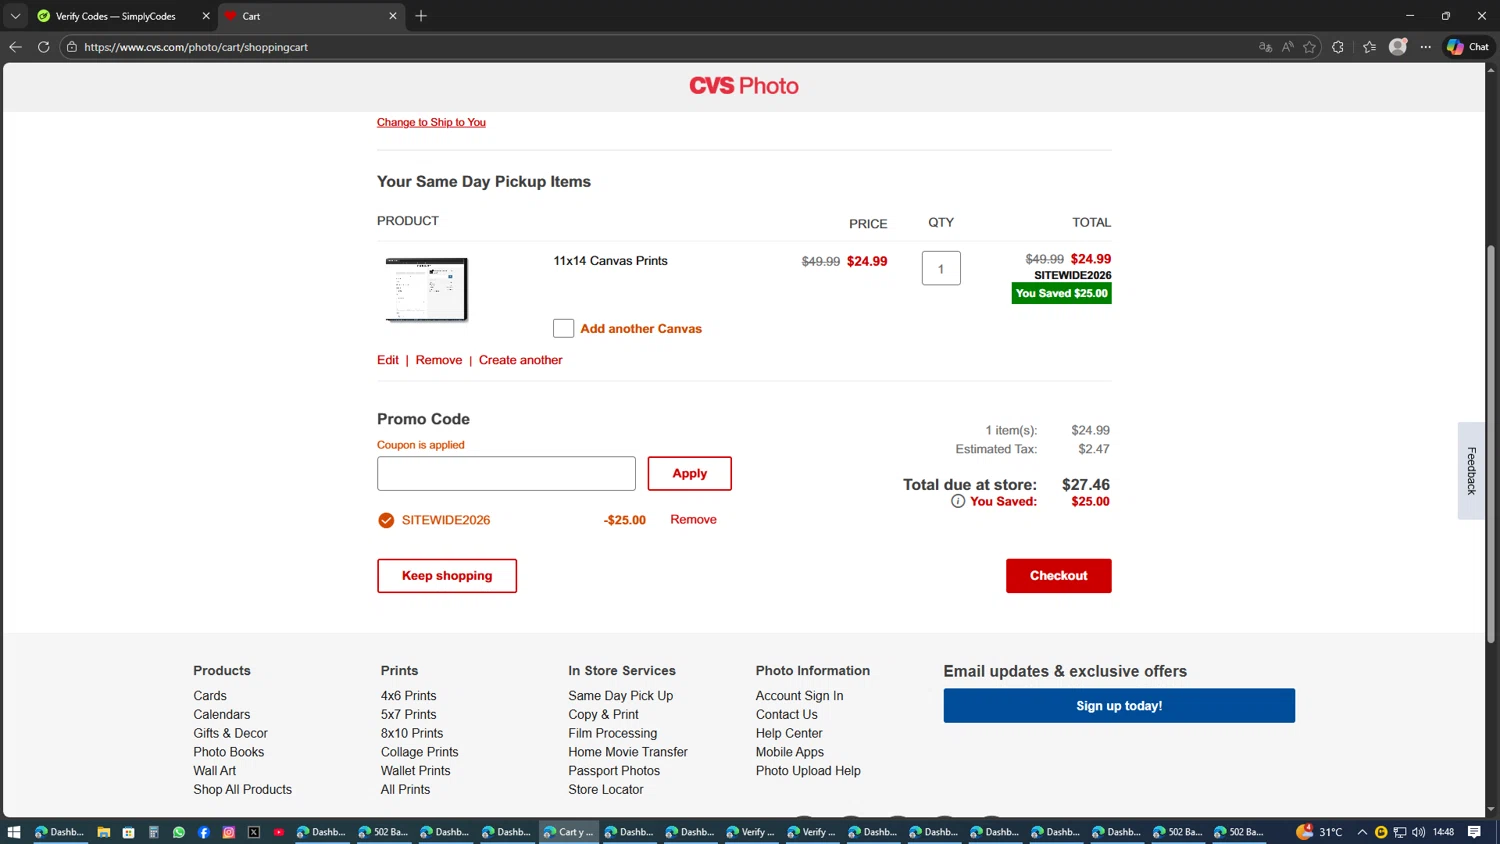Click the Sign up today! button
1500x844 pixels.
[1119, 706]
